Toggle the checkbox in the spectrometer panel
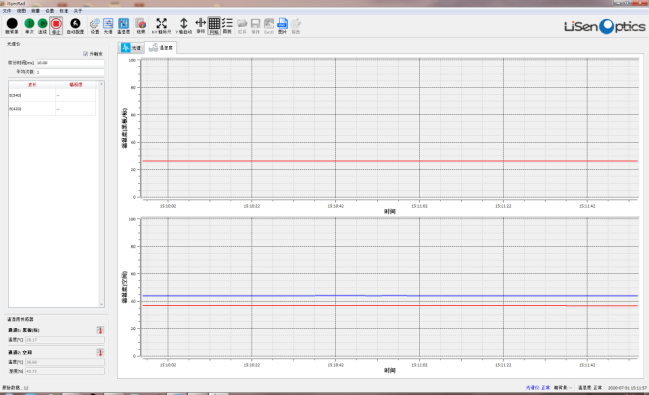Viewport: 649px width, 395px height. point(86,54)
